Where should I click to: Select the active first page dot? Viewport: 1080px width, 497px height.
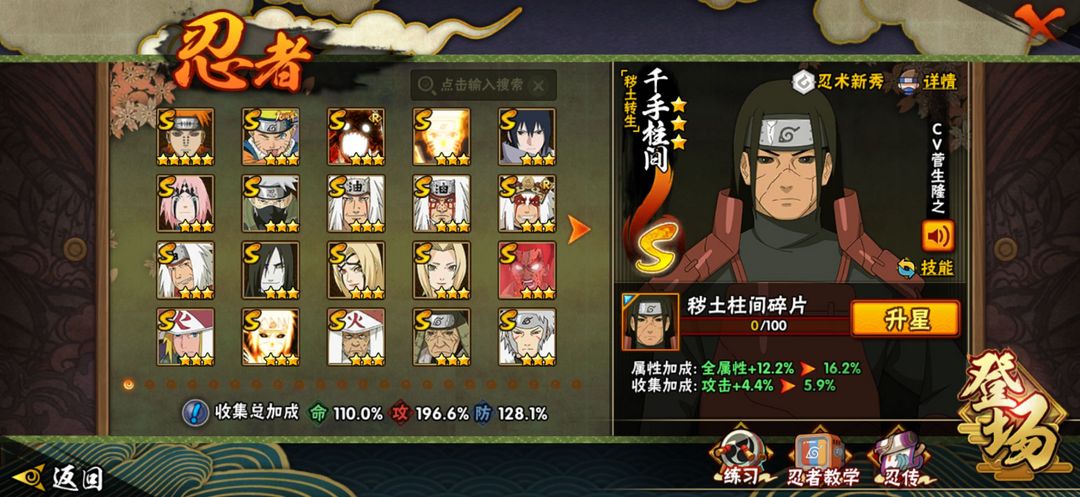(128, 384)
